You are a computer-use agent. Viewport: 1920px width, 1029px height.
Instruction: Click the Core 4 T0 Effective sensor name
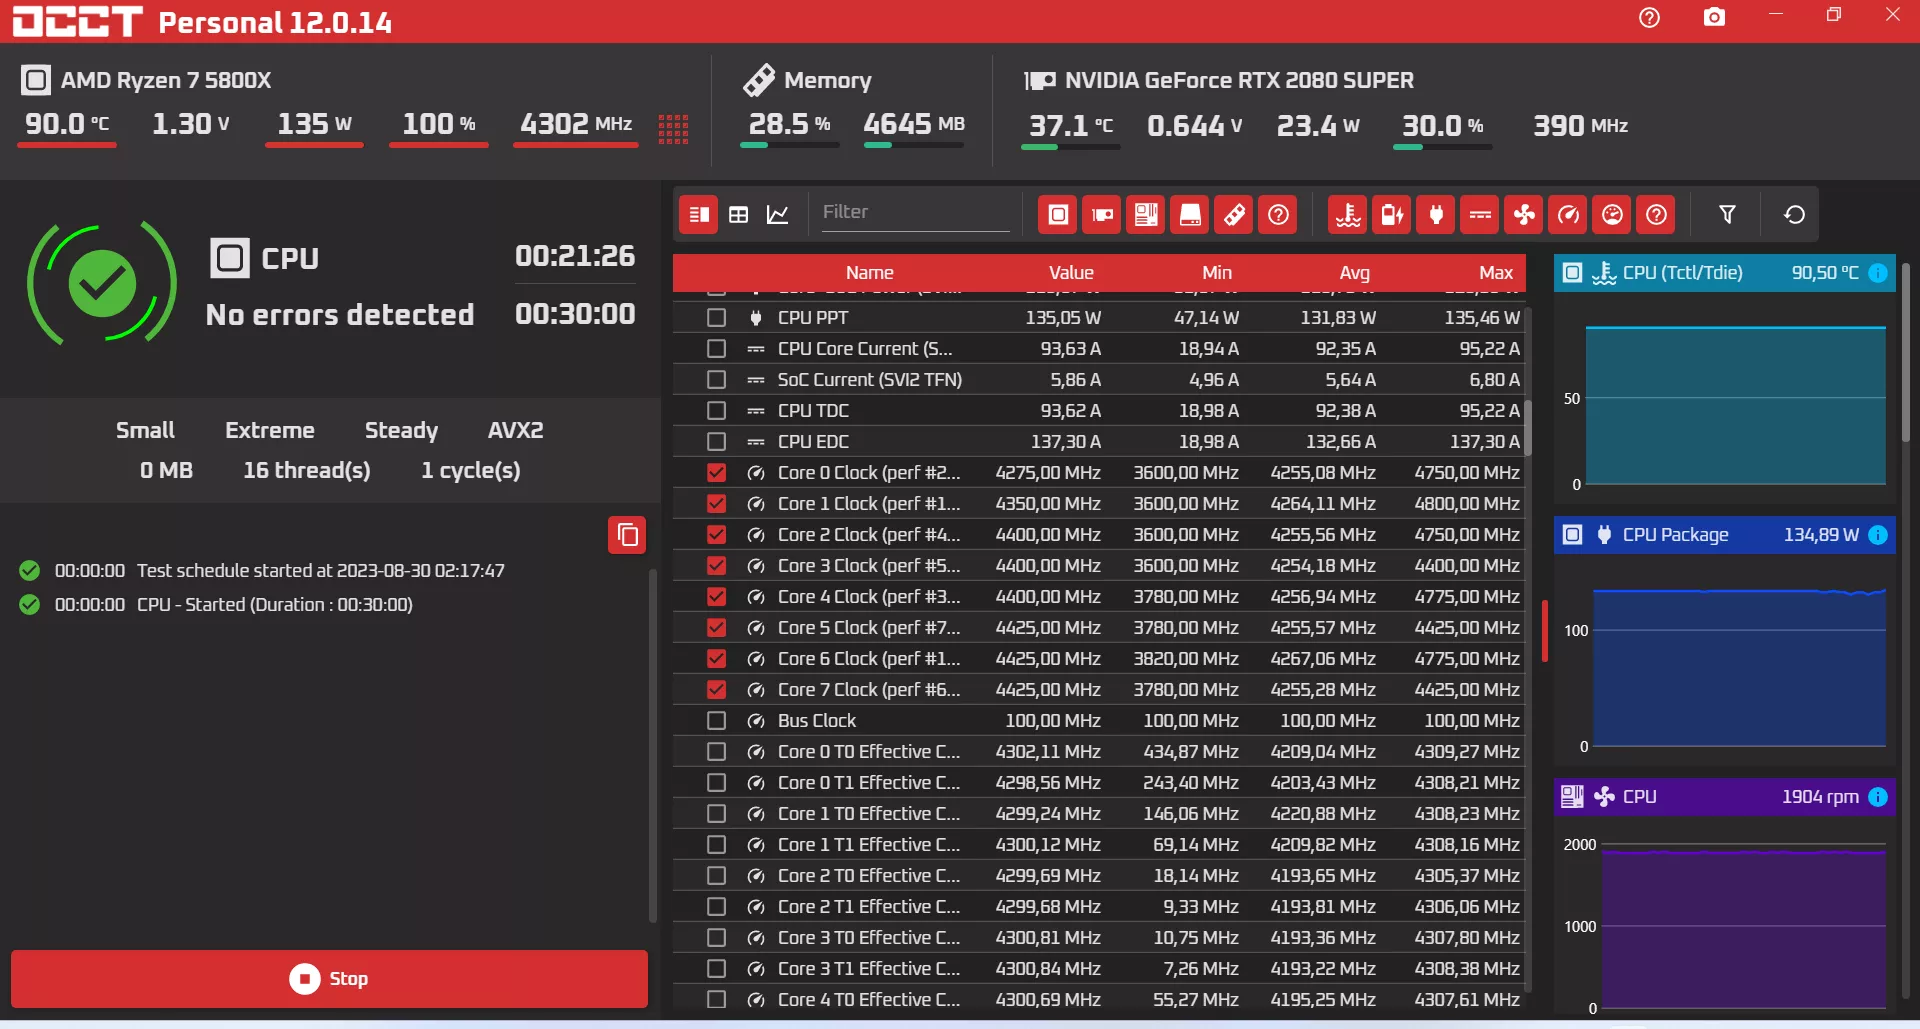click(x=869, y=1000)
